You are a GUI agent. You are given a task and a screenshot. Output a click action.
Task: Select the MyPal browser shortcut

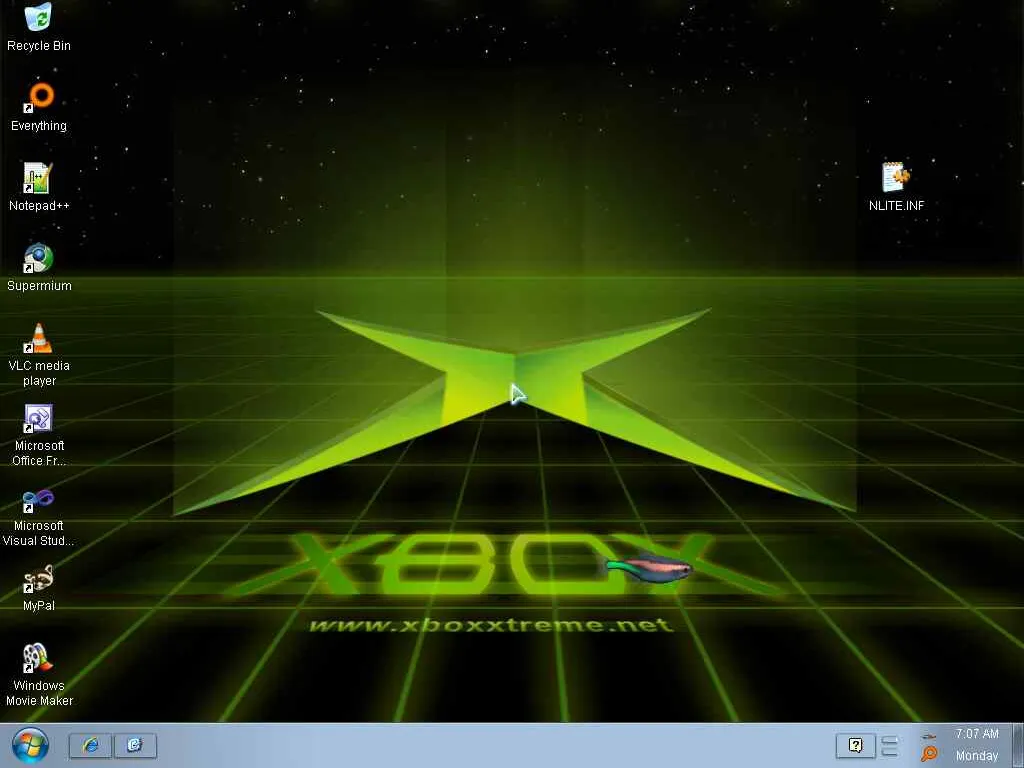39,588
